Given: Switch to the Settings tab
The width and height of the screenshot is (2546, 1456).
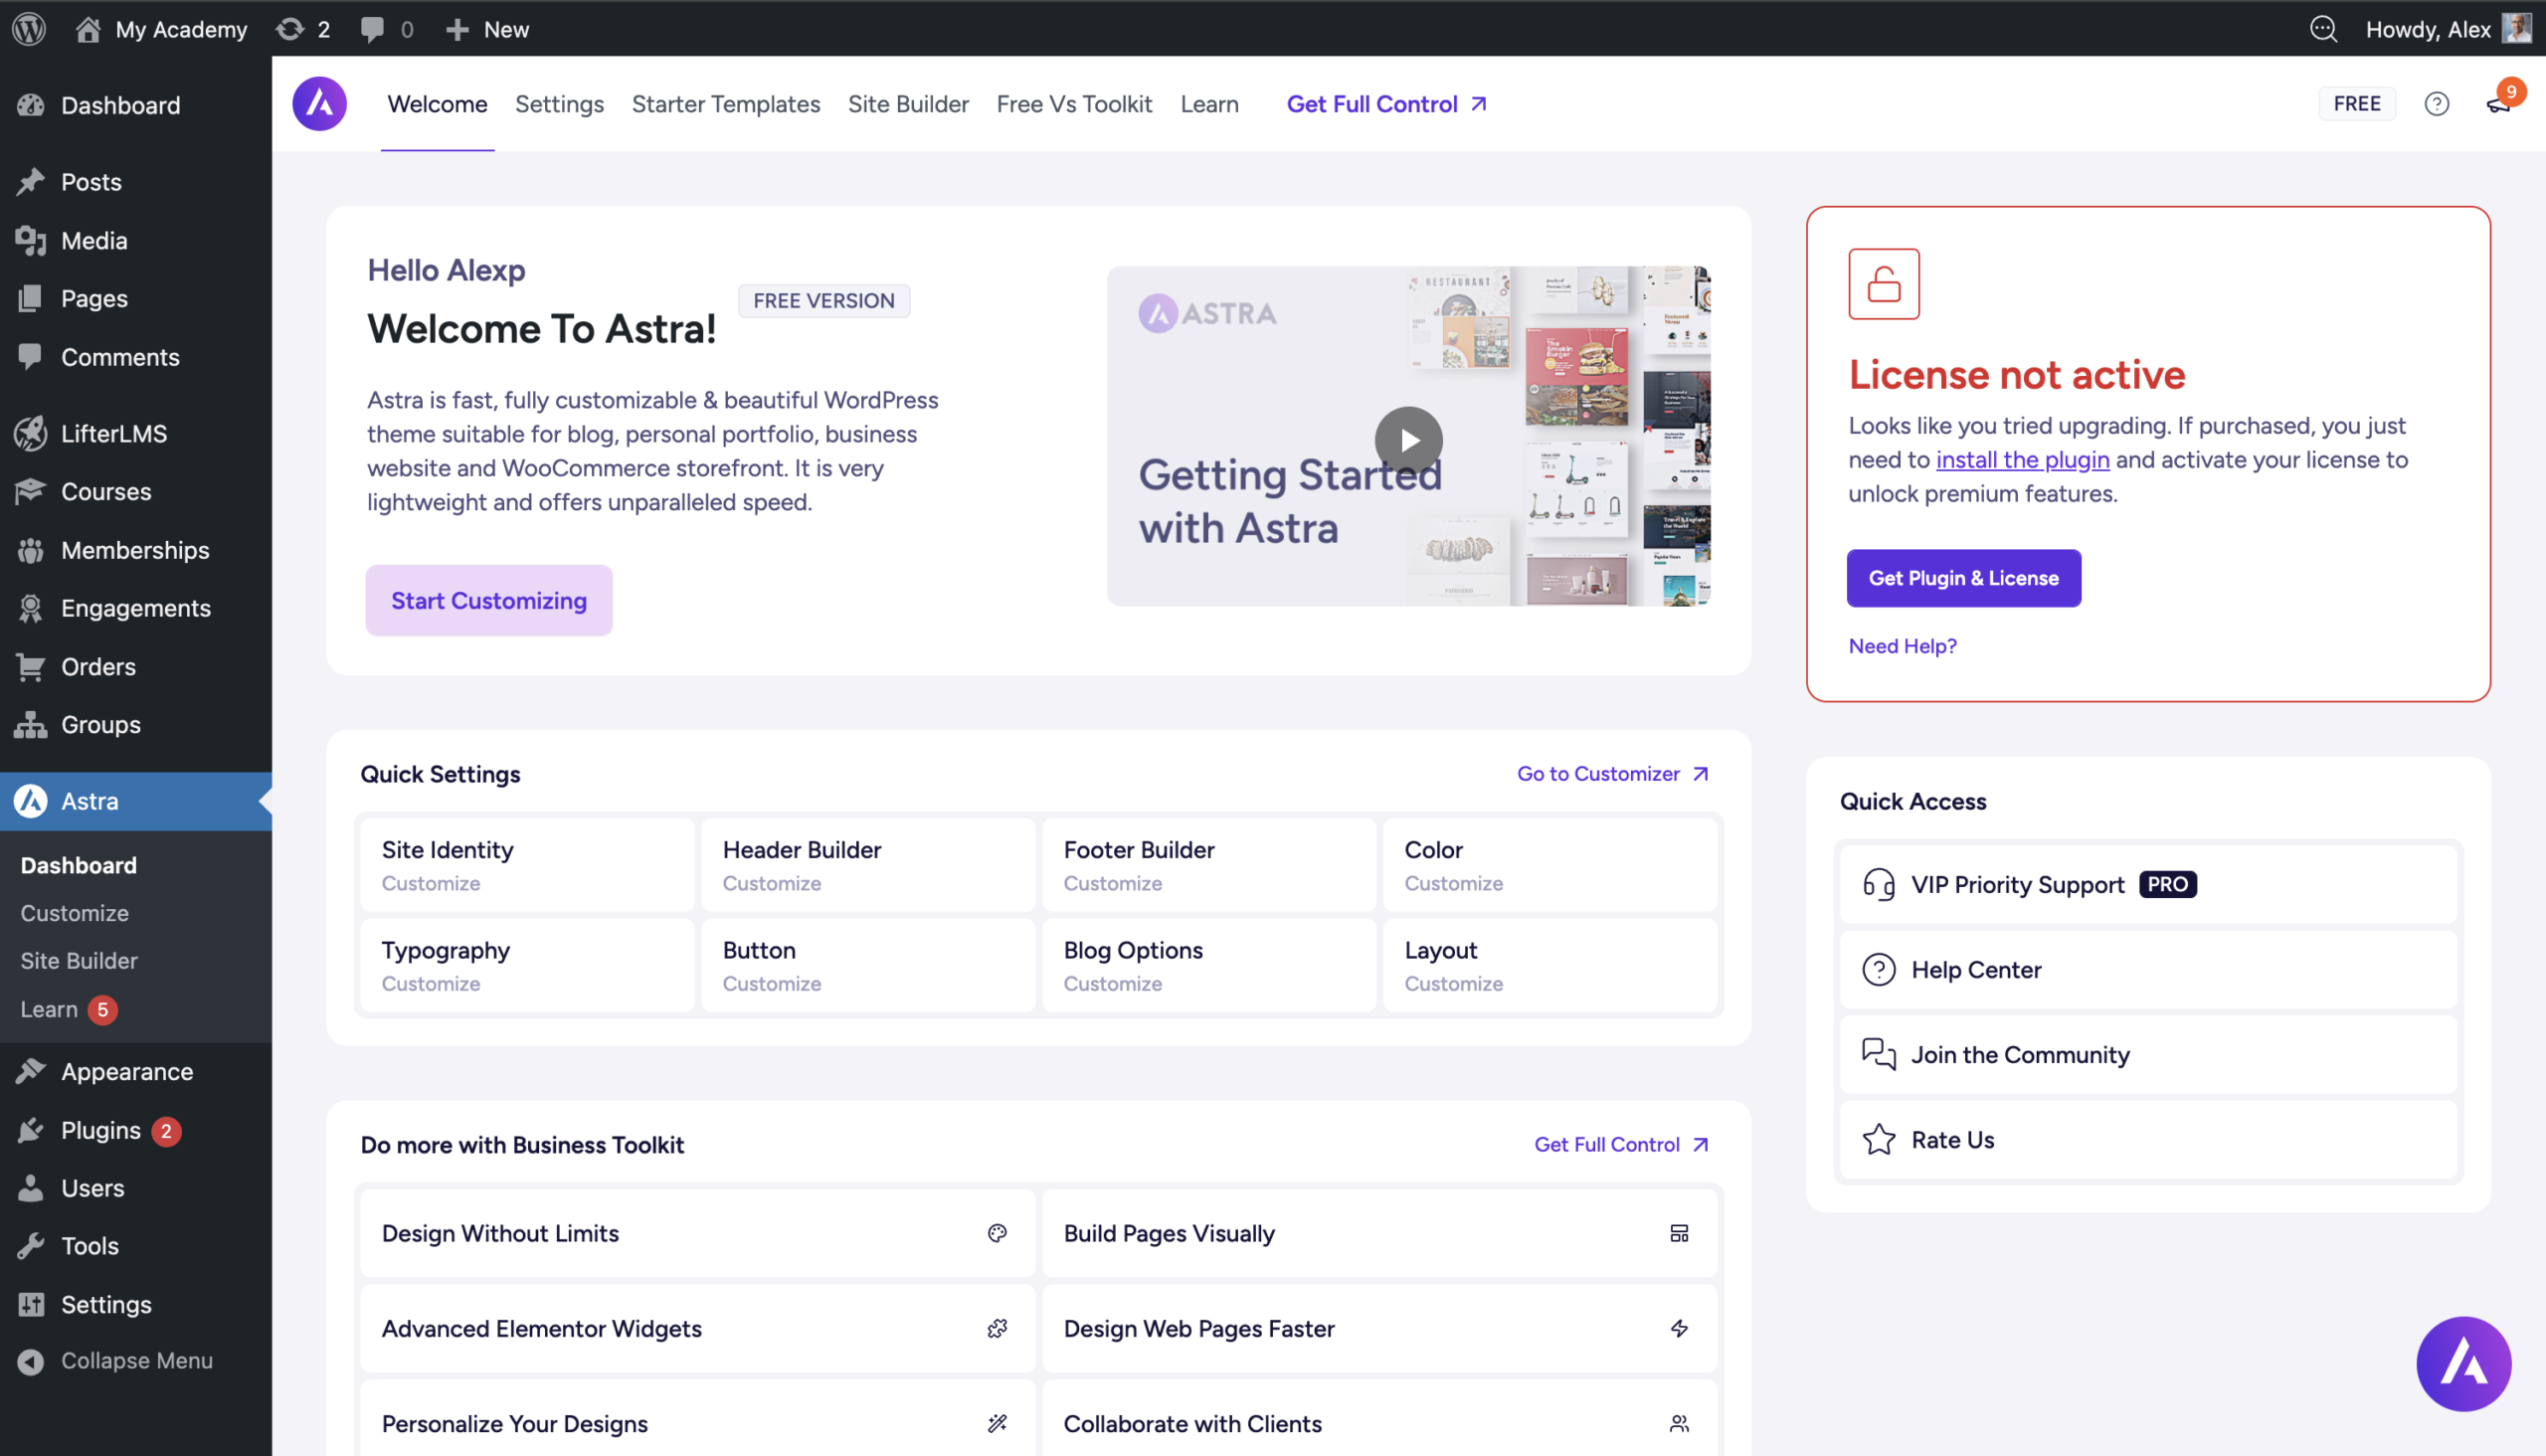Looking at the screenshot, I should [x=559, y=103].
